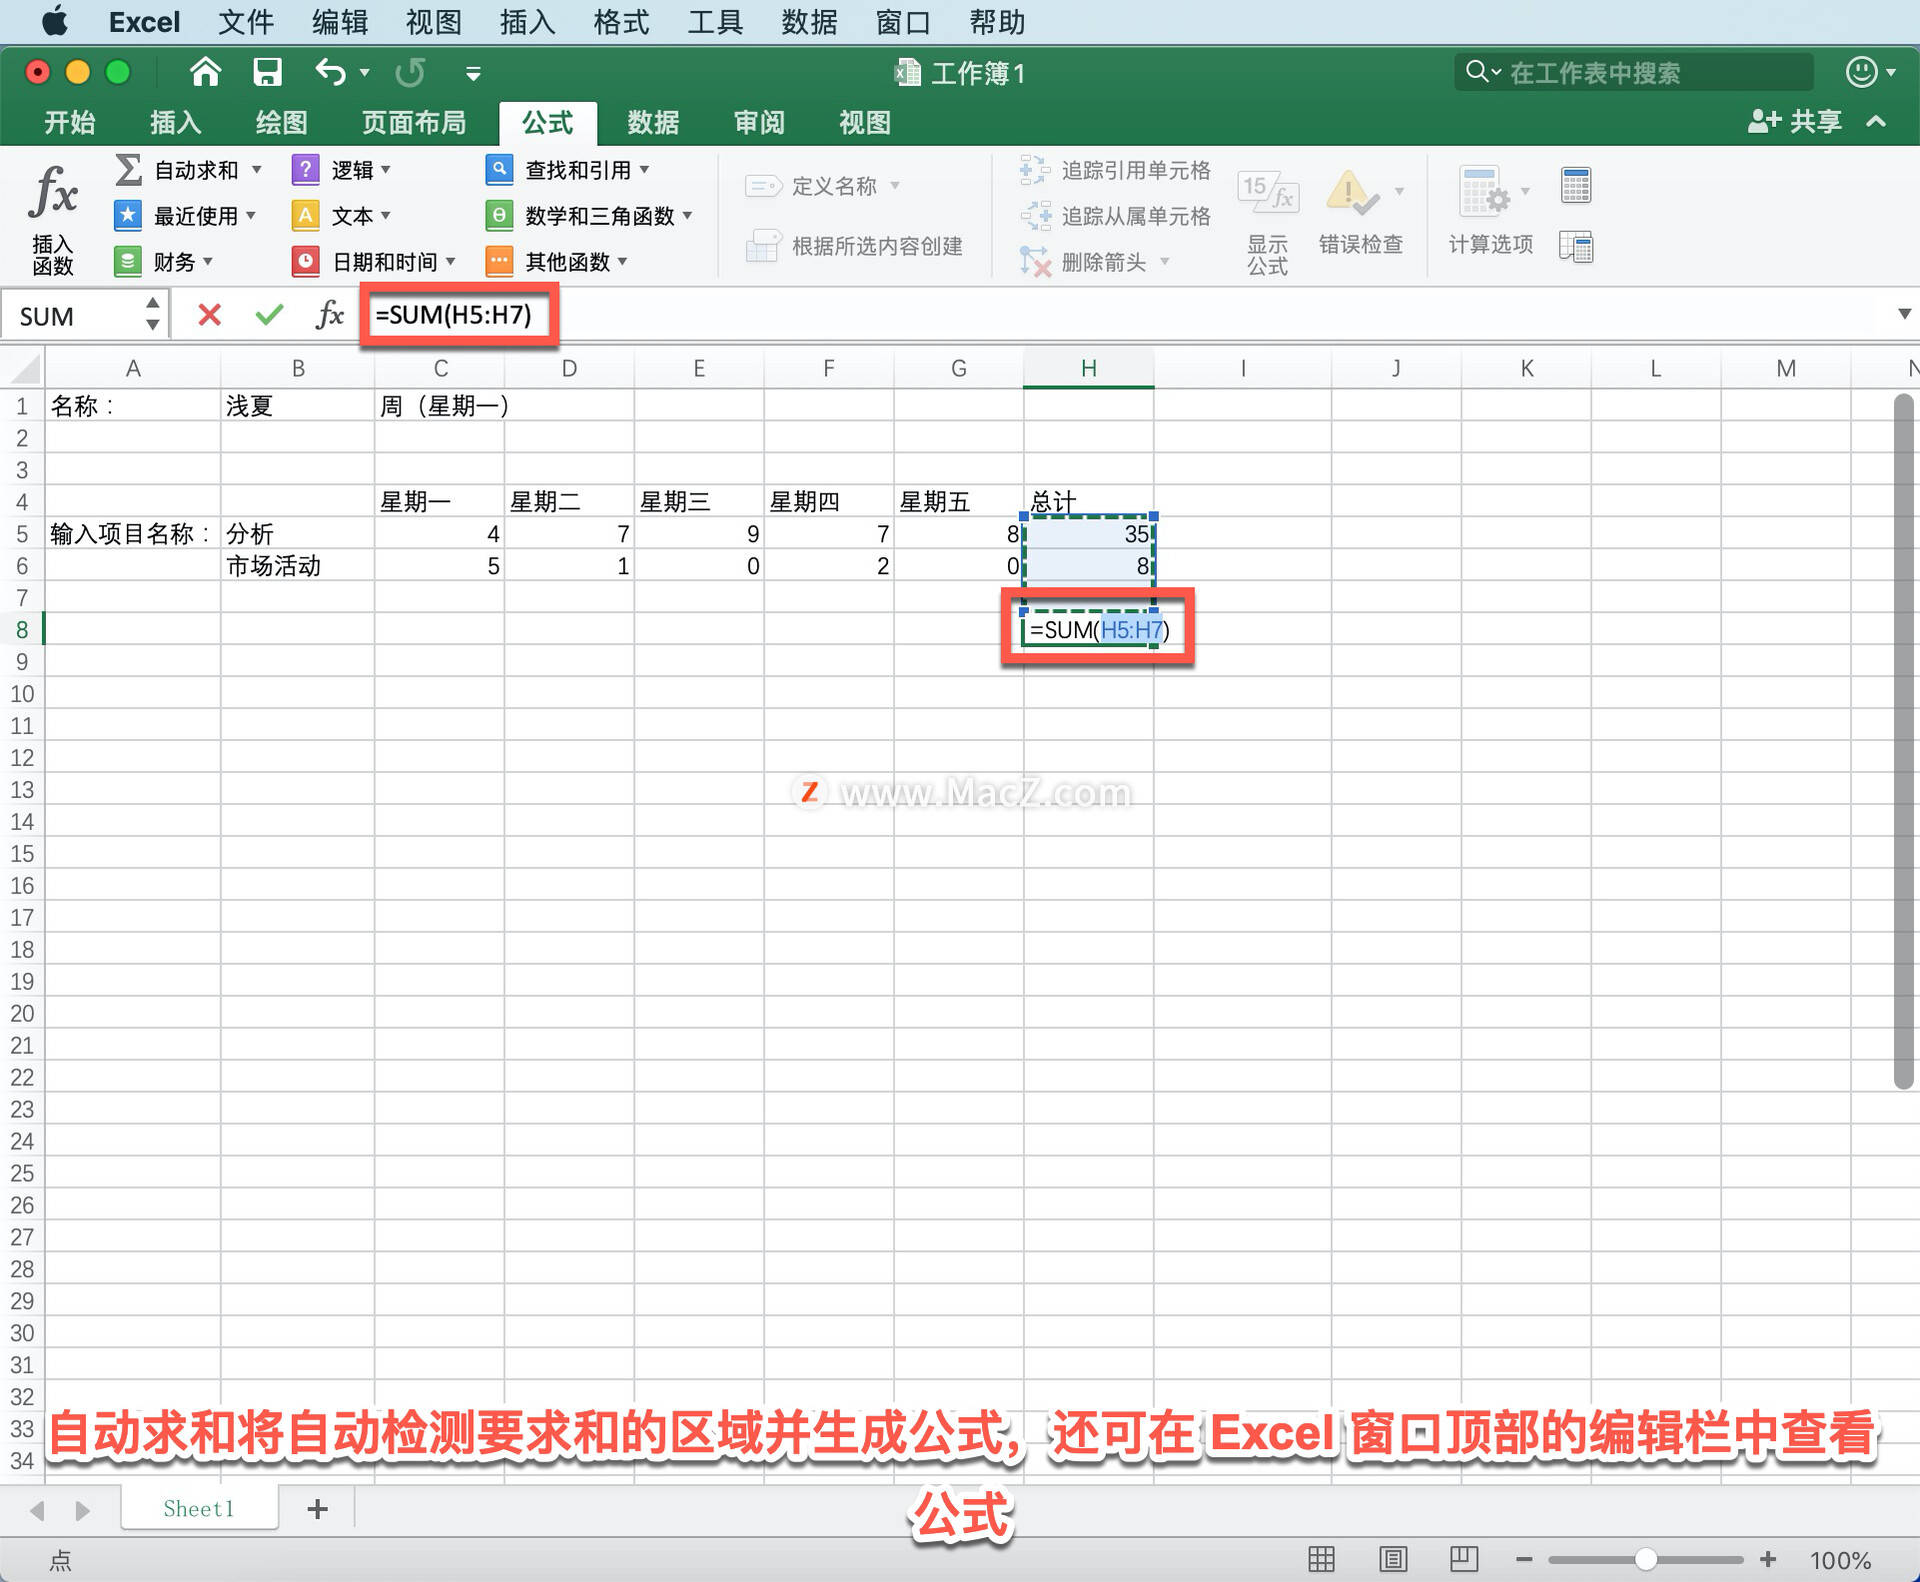This screenshot has height=1582, width=1920.
Task: Switch to the 数据 ribbon tab
Action: click(652, 122)
